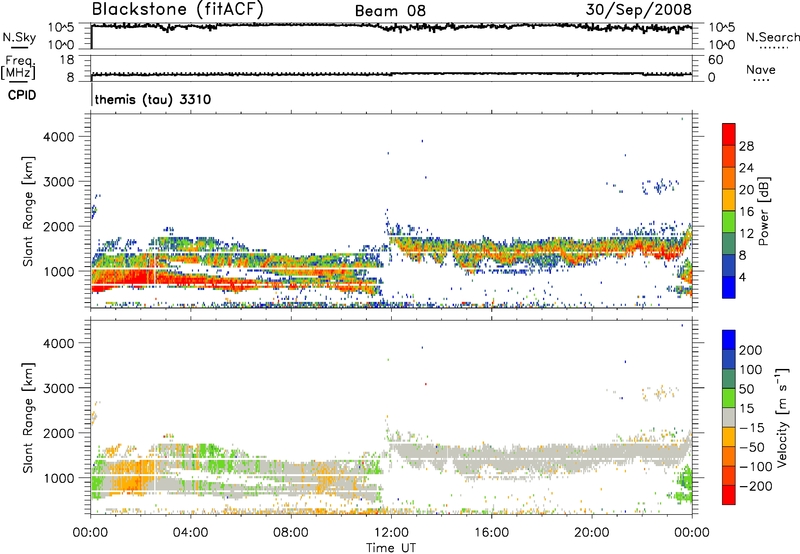Image resolution: width=800 pixels, height=554 pixels.
Task: Click the bright green segment of Velocity colorbar
Action: [729, 398]
